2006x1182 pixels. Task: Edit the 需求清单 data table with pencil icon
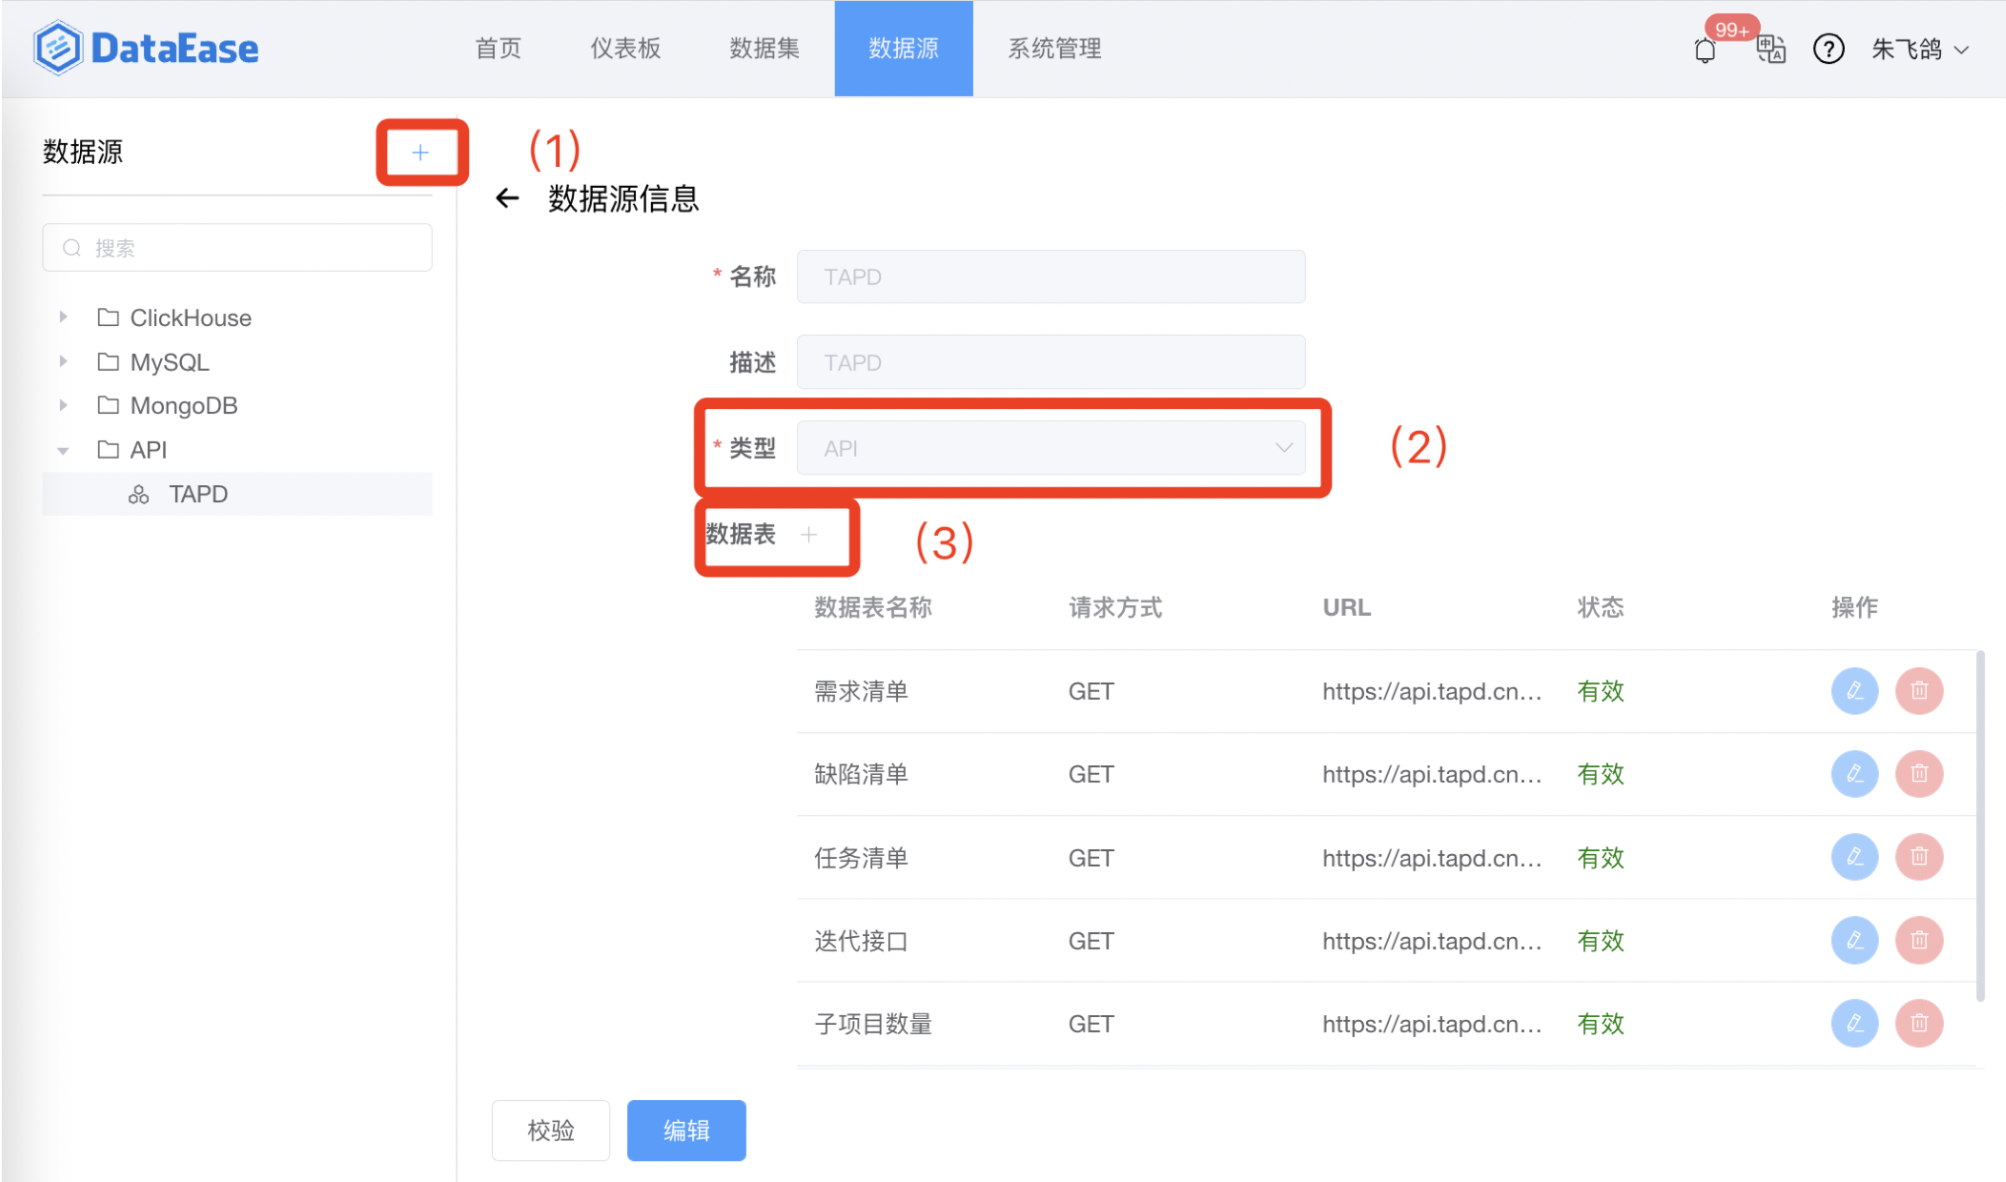[x=1854, y=690]
